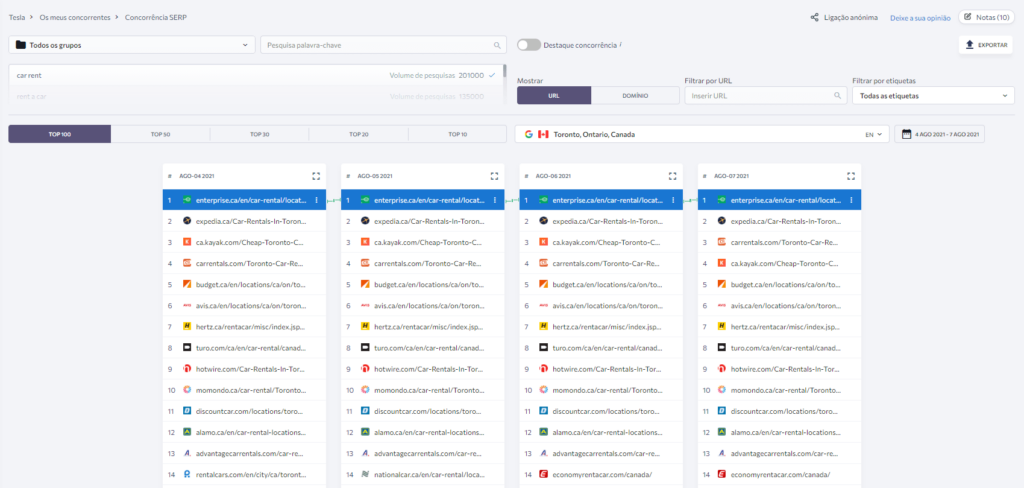Open the Todos os grupos dropdown
The image size is (1024, 488).
click(x=131, y=45)
